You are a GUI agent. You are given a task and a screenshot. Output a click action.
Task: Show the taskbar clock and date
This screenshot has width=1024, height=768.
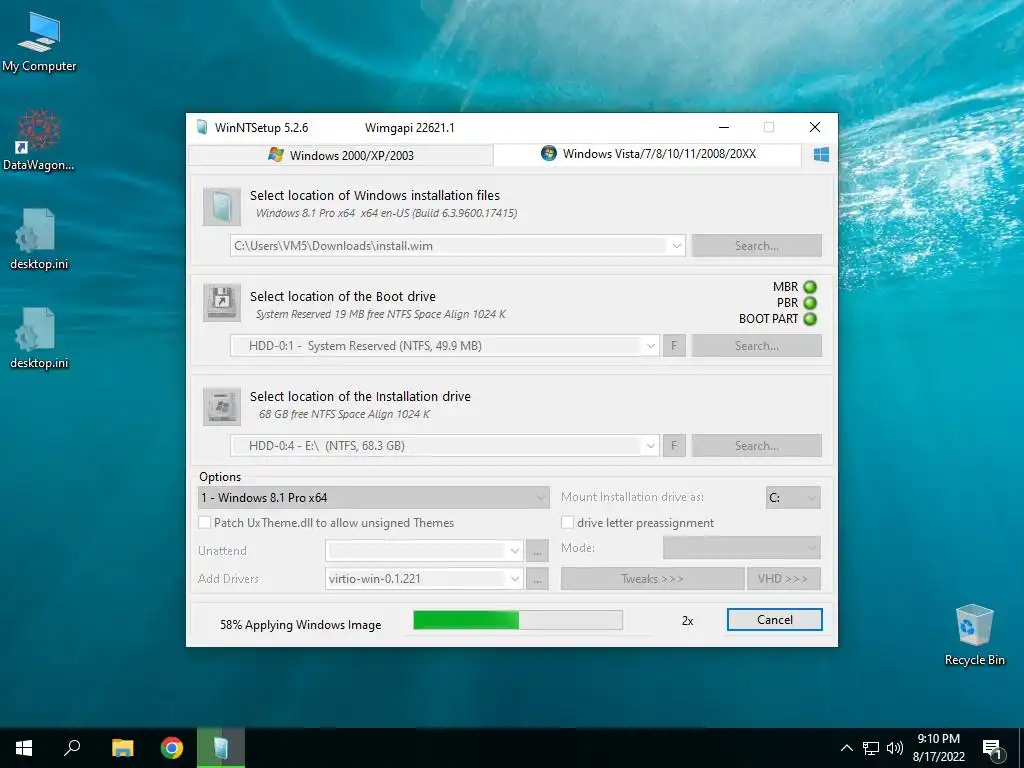(x=938, y=748)
